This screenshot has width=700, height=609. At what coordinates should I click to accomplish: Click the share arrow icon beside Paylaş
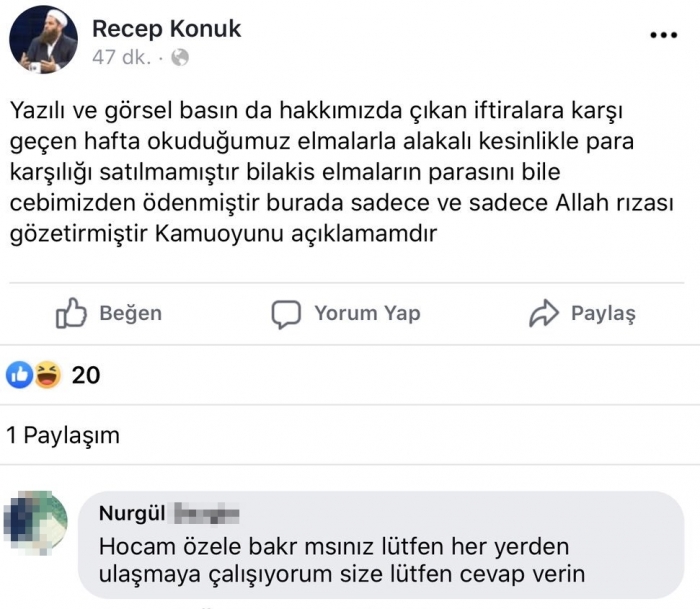(544, 314)
